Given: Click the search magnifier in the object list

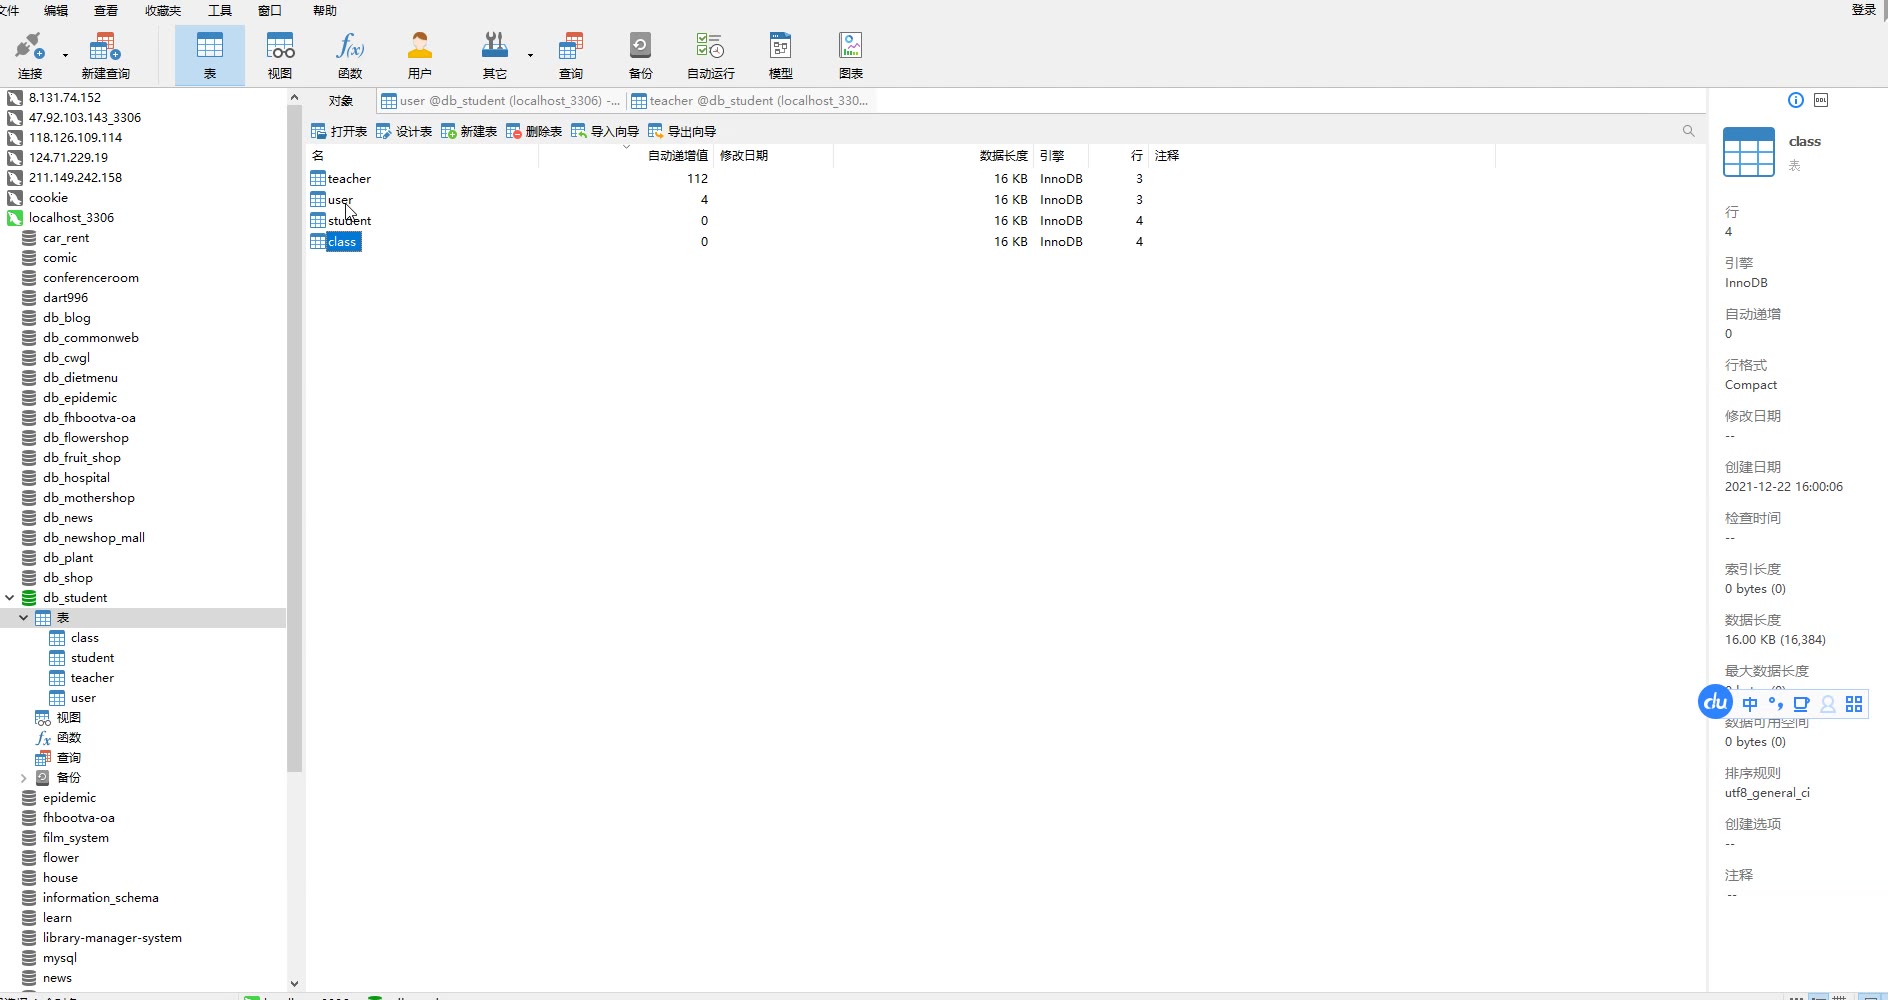Looking at the screenshot, I should point(1689,131).
